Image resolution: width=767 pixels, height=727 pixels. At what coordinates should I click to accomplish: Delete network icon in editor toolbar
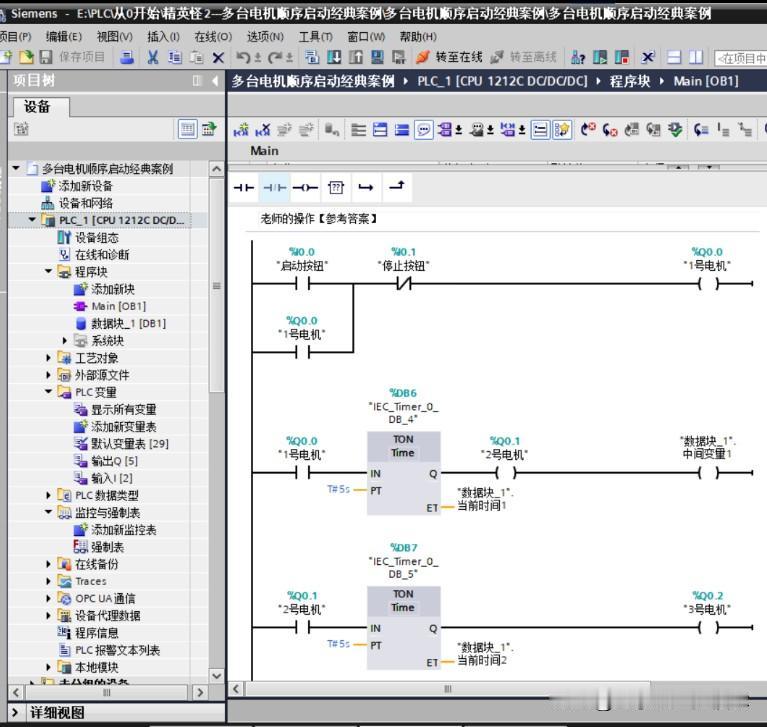tap(263, 130)
